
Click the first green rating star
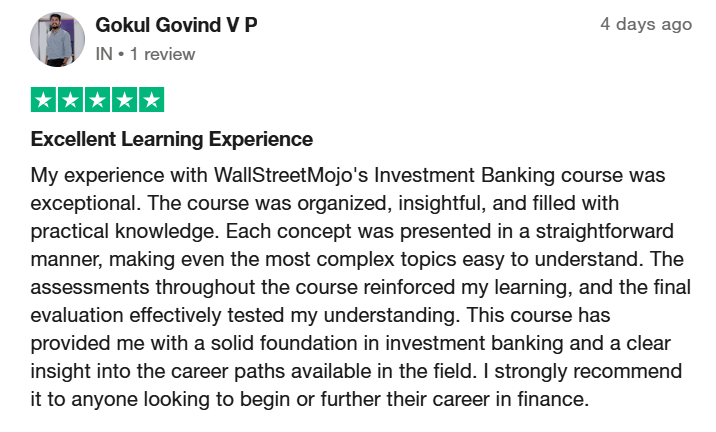[x=44, y=100]
